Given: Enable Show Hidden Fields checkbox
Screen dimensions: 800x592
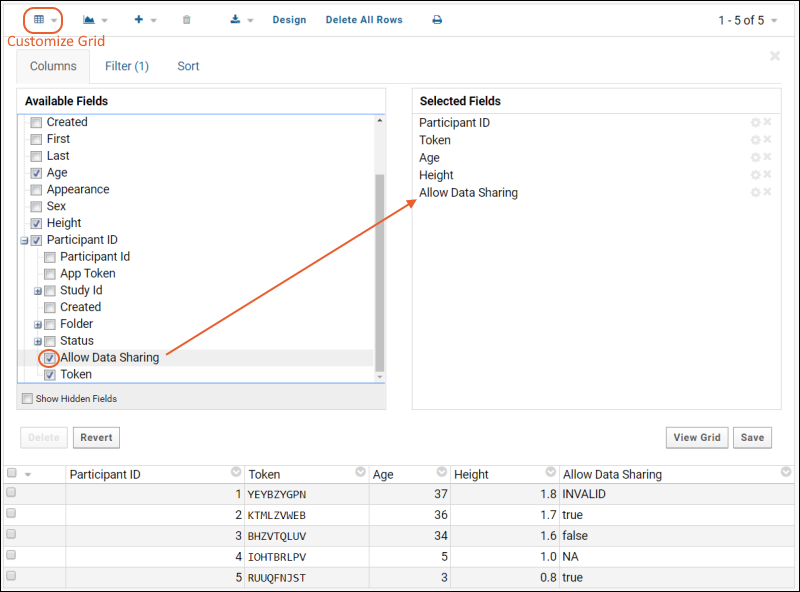Looking at the screenshot, I should (x=28, y=398).
